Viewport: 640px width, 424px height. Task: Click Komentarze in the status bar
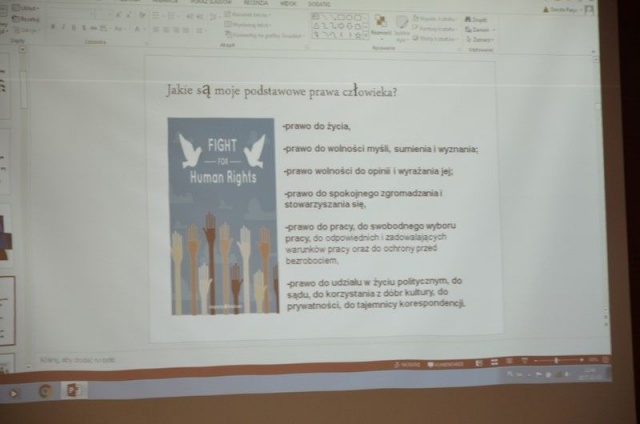point(445,364)
